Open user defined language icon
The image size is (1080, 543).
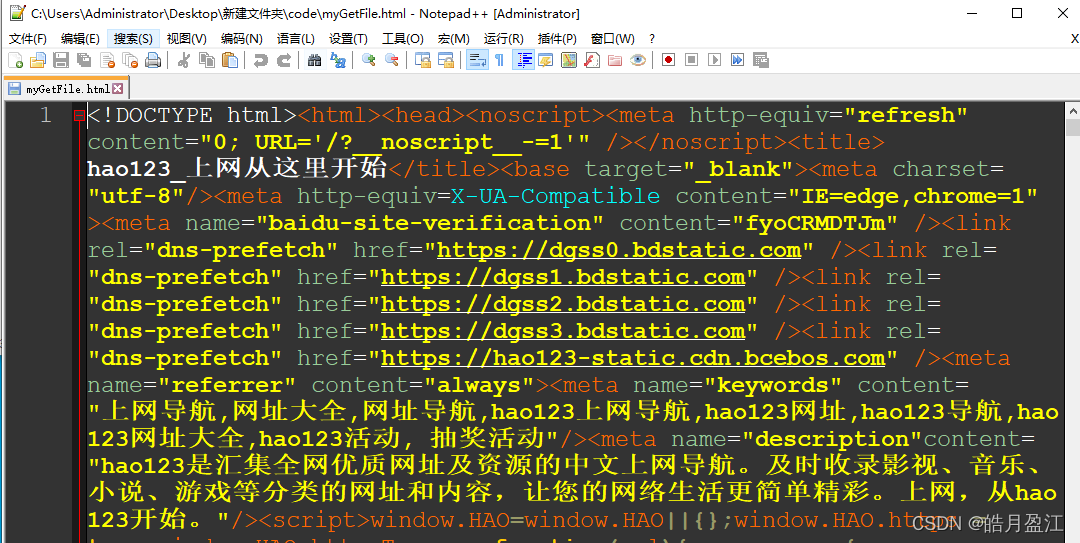pyautogui.click(x=546, y=61)
